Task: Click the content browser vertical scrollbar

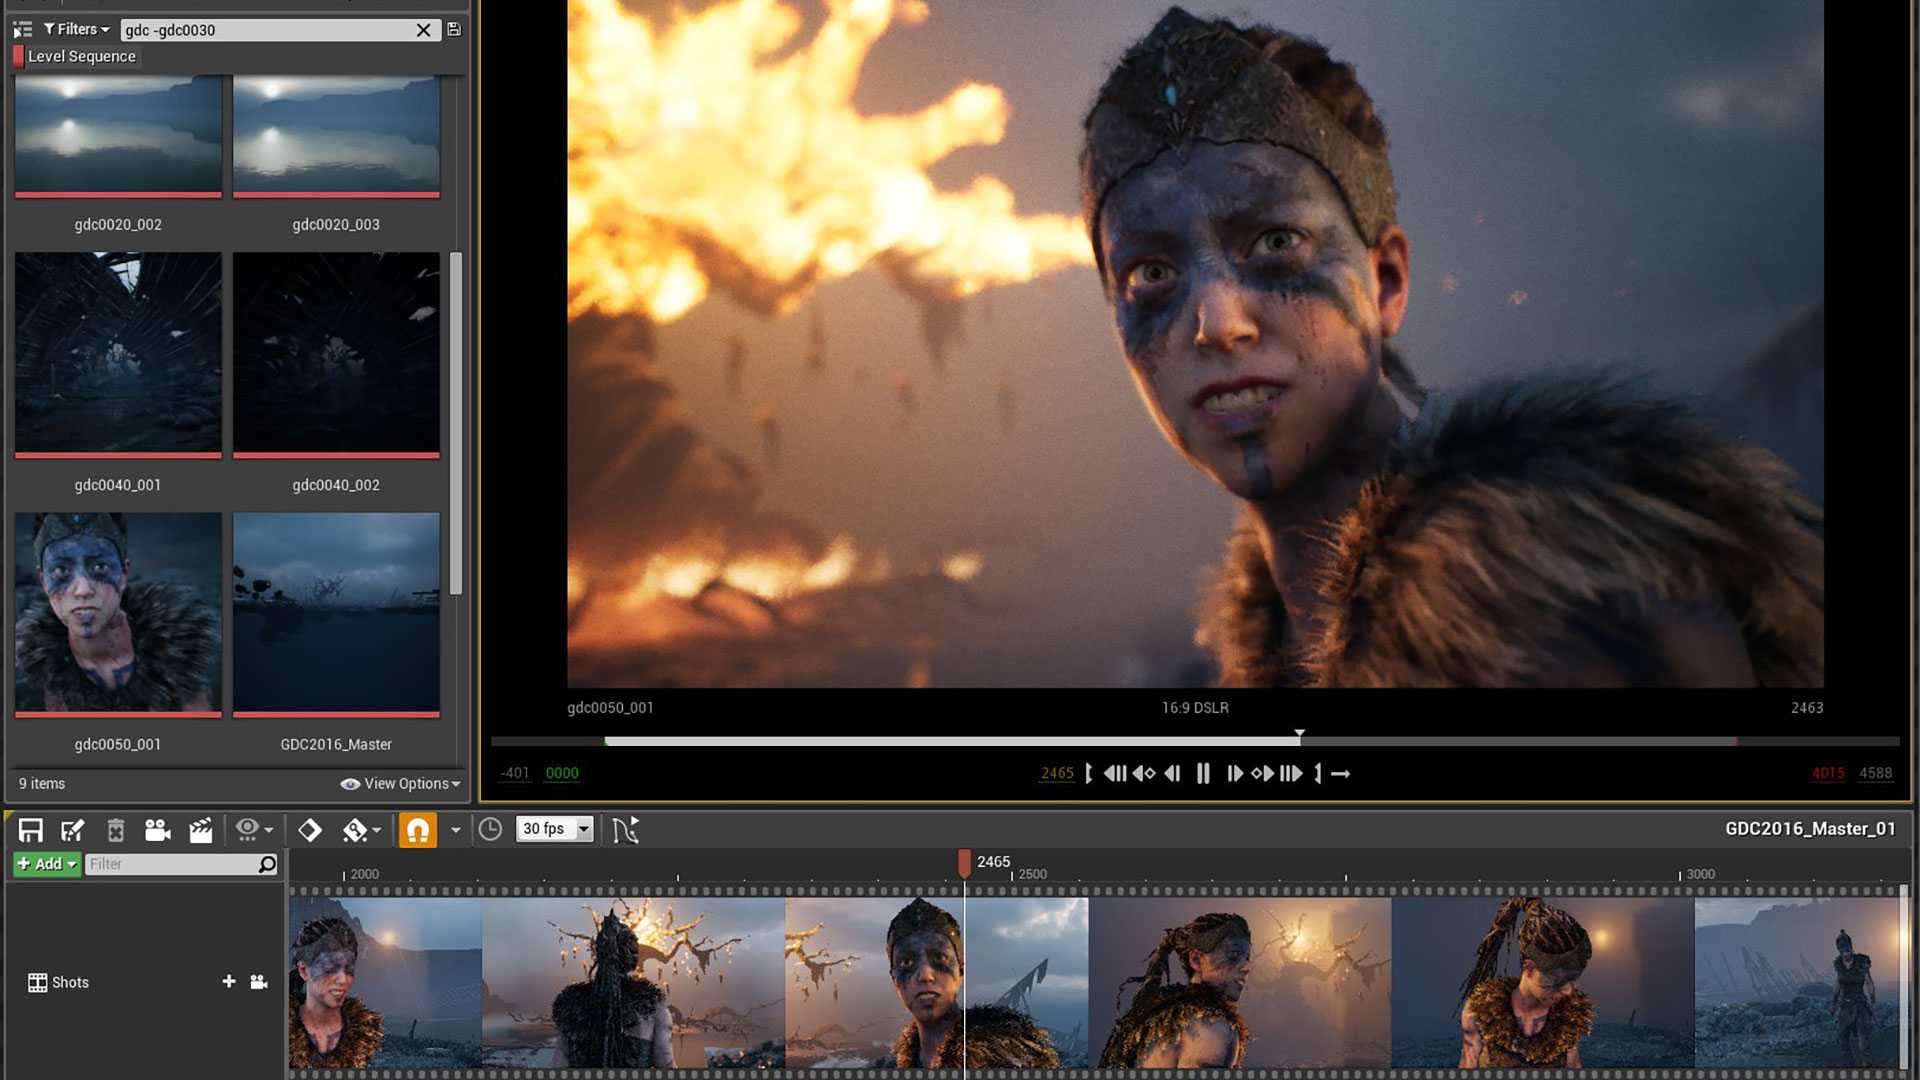Action: click(456, 423)
